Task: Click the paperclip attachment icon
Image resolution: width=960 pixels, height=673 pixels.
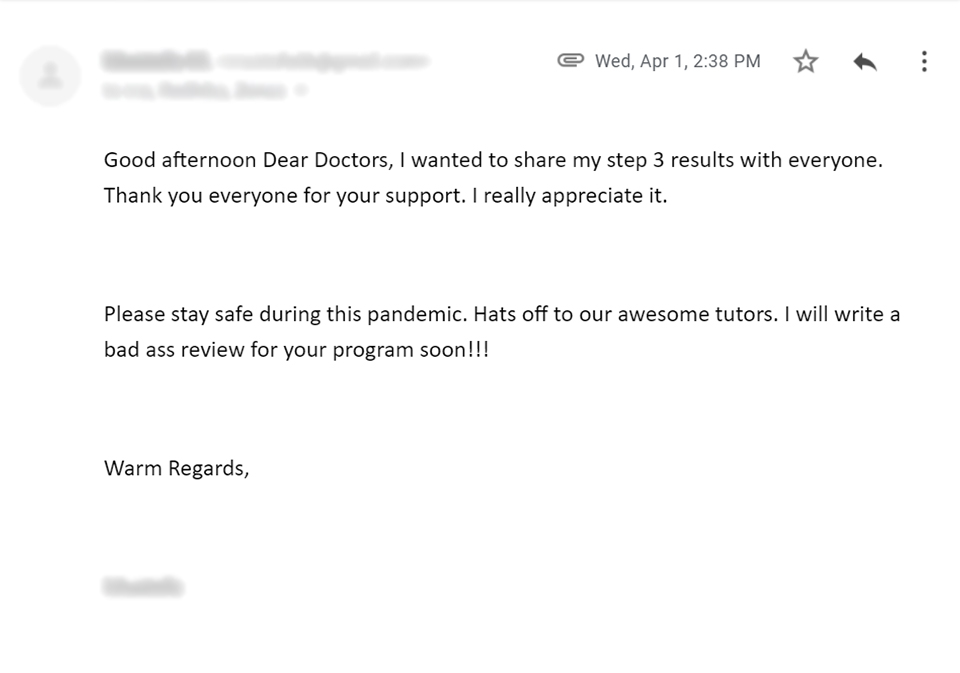Action: click(x=570, y=61)
